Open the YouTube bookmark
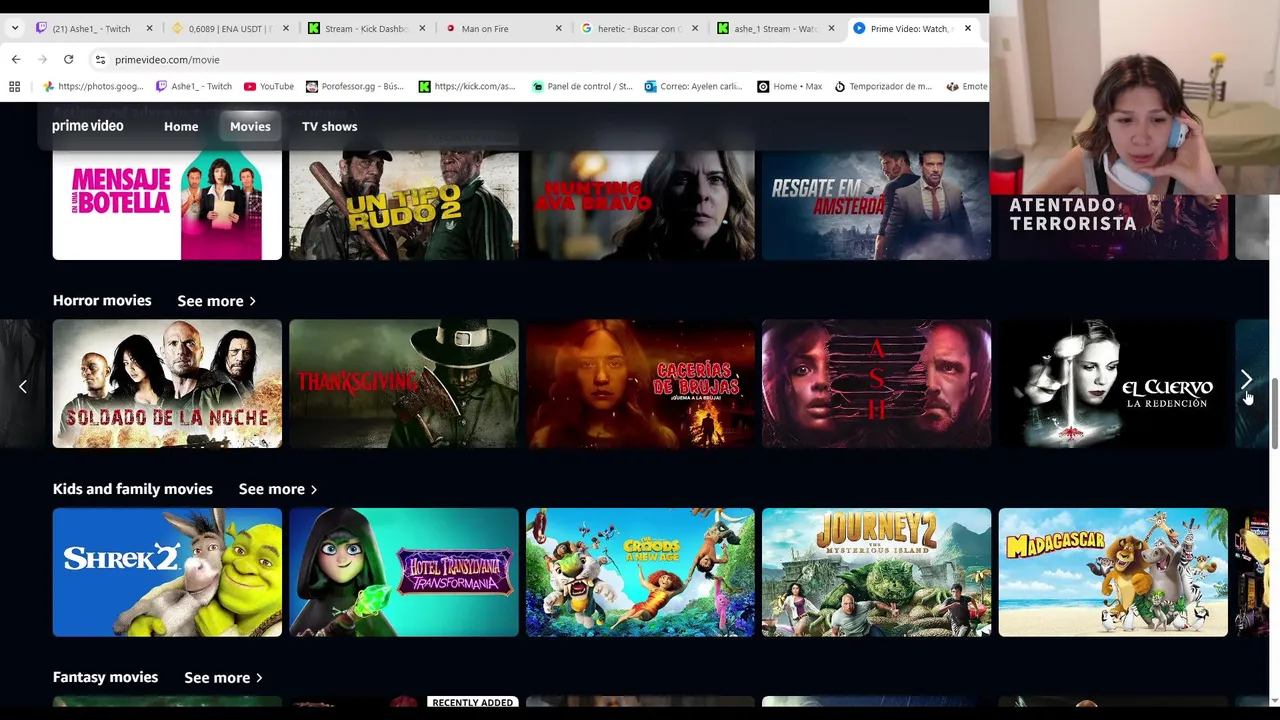The image size is (1280, 720). click(269, 86)
